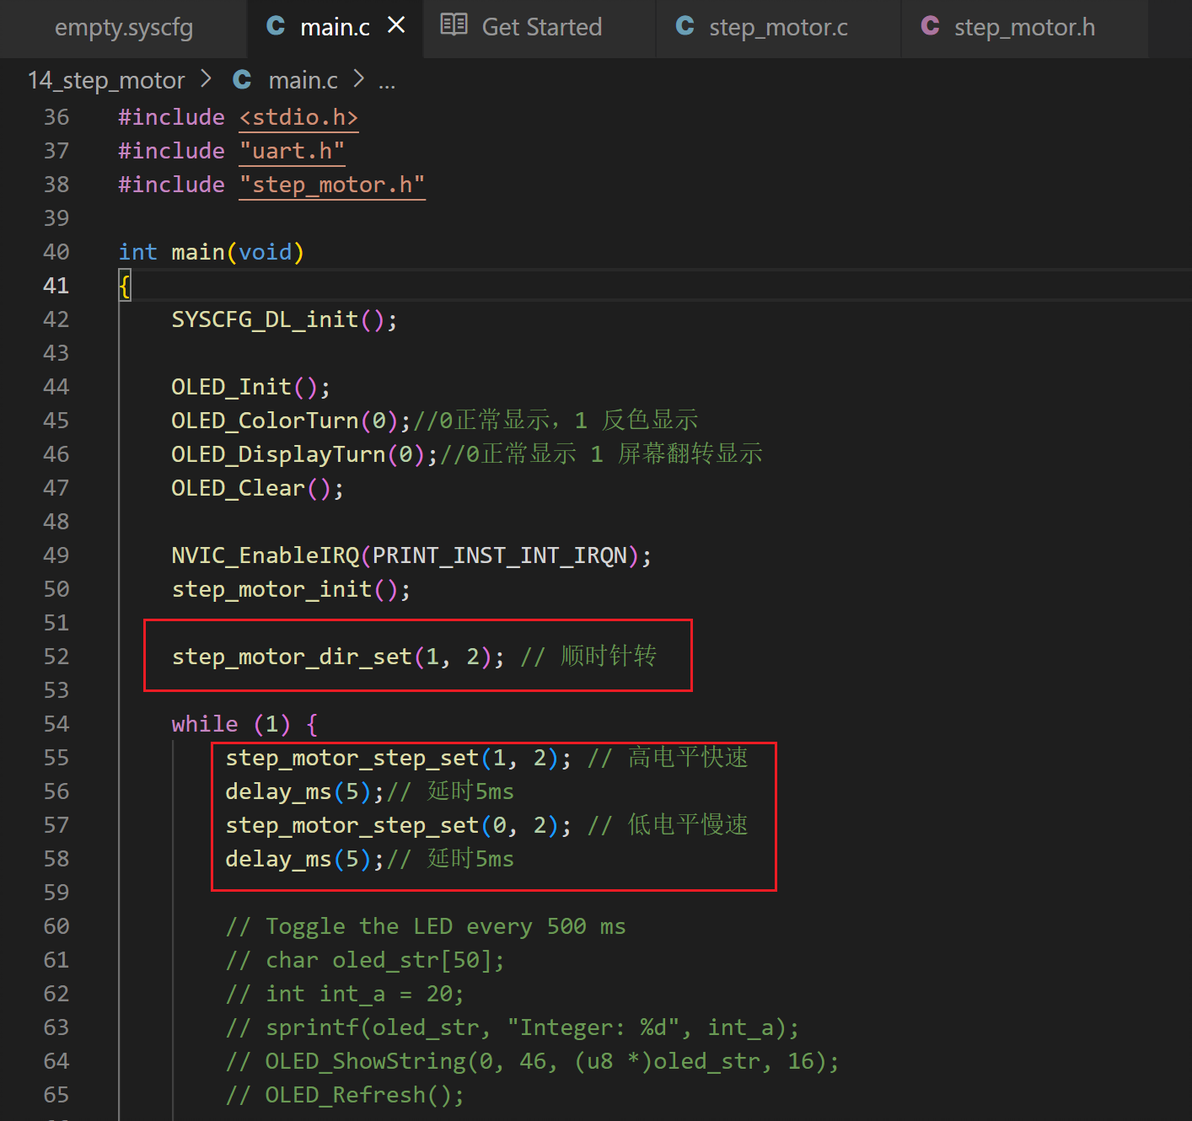Image resolution: width=1192 pixels, height=1121 pixels.
Task: Place cursor on SYSCFG_DL_init call
Action: (x=284, y=320)
